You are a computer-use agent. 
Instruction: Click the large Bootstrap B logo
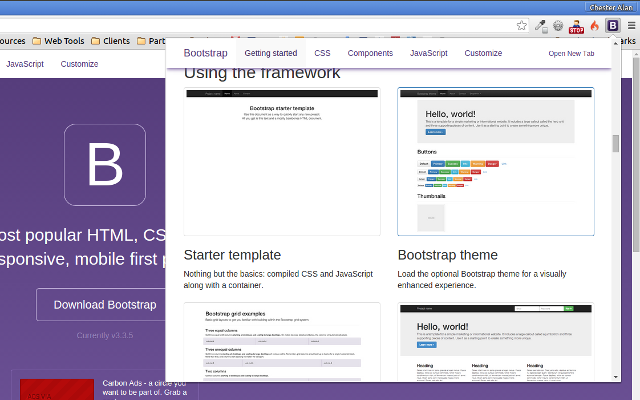pos(105,165)
